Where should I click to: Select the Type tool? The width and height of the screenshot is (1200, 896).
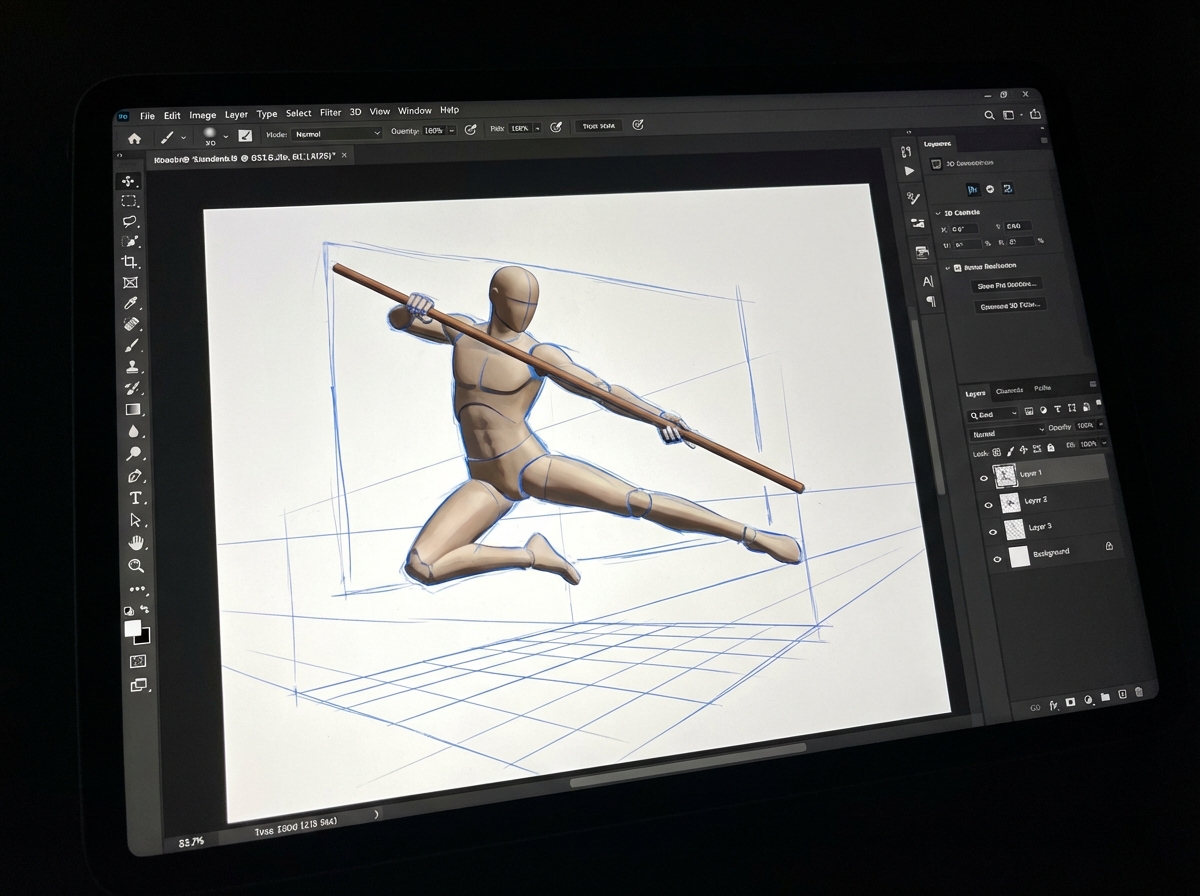pos(135,496)
